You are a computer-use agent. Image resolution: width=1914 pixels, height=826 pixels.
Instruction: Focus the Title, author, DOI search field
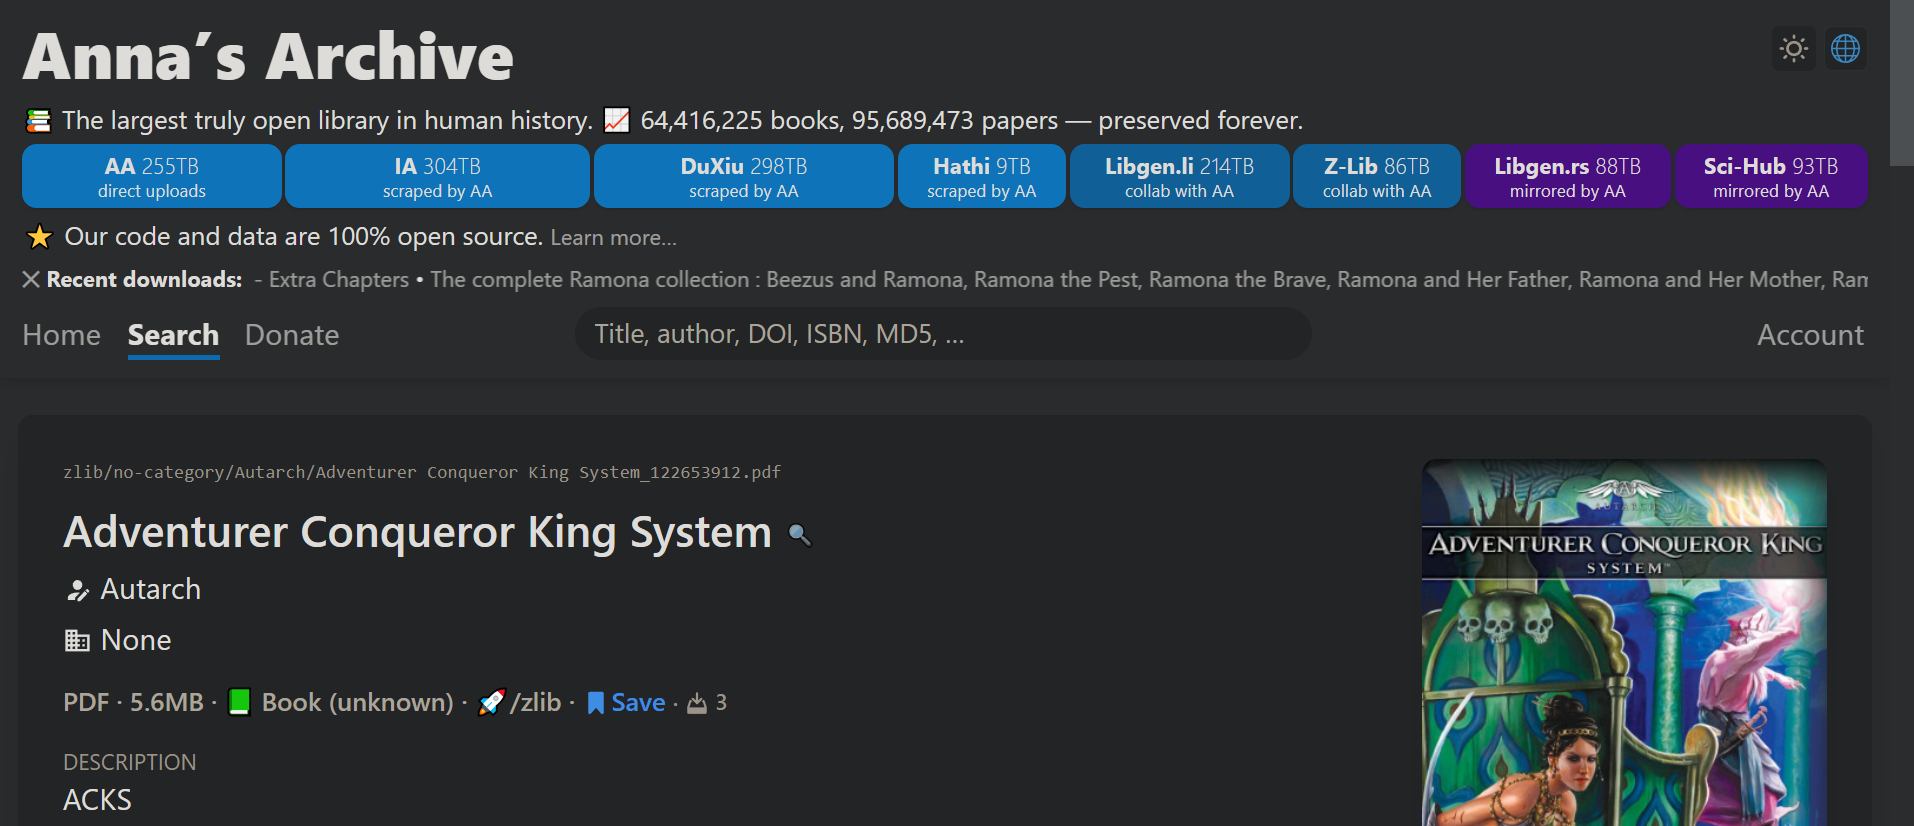pos(943,334)
